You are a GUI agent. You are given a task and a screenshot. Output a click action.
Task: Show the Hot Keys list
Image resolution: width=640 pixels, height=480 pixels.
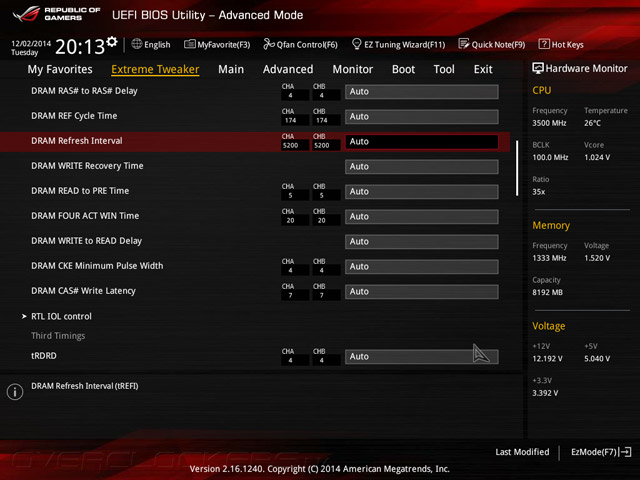pyautogui.click(x=567, y=44)
